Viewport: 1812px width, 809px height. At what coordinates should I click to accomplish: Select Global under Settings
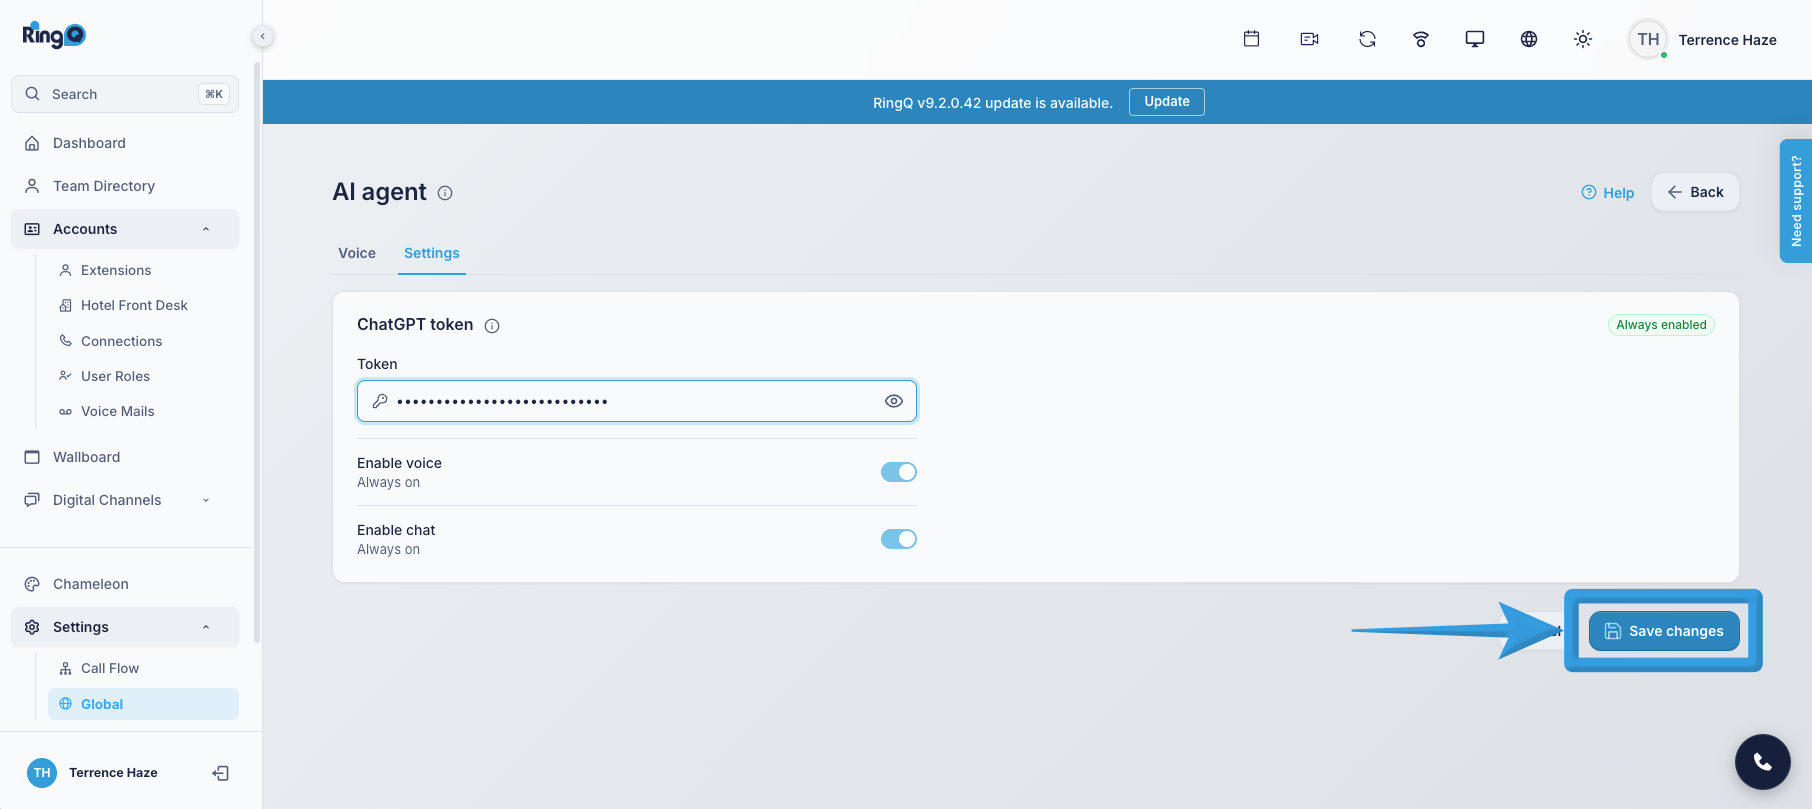coord(143,704)
